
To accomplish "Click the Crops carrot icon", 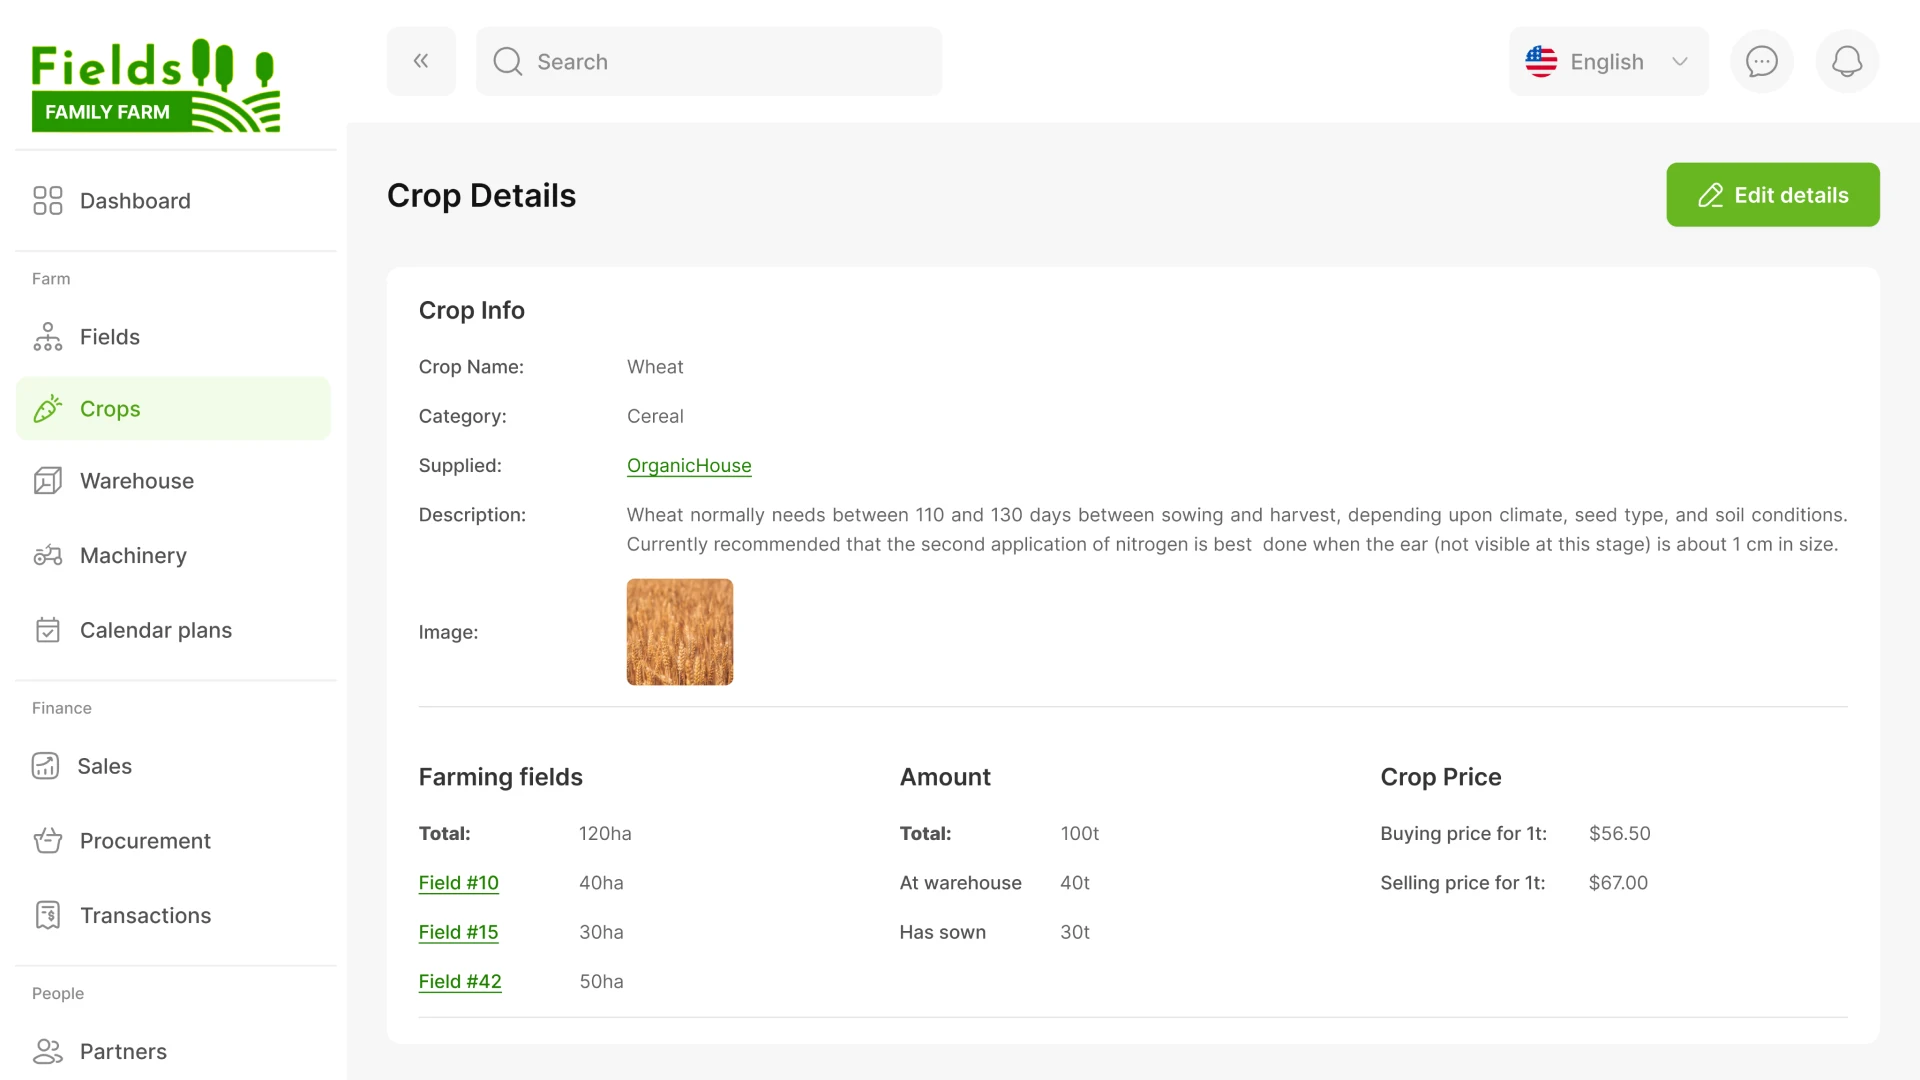I will (47, 408).
